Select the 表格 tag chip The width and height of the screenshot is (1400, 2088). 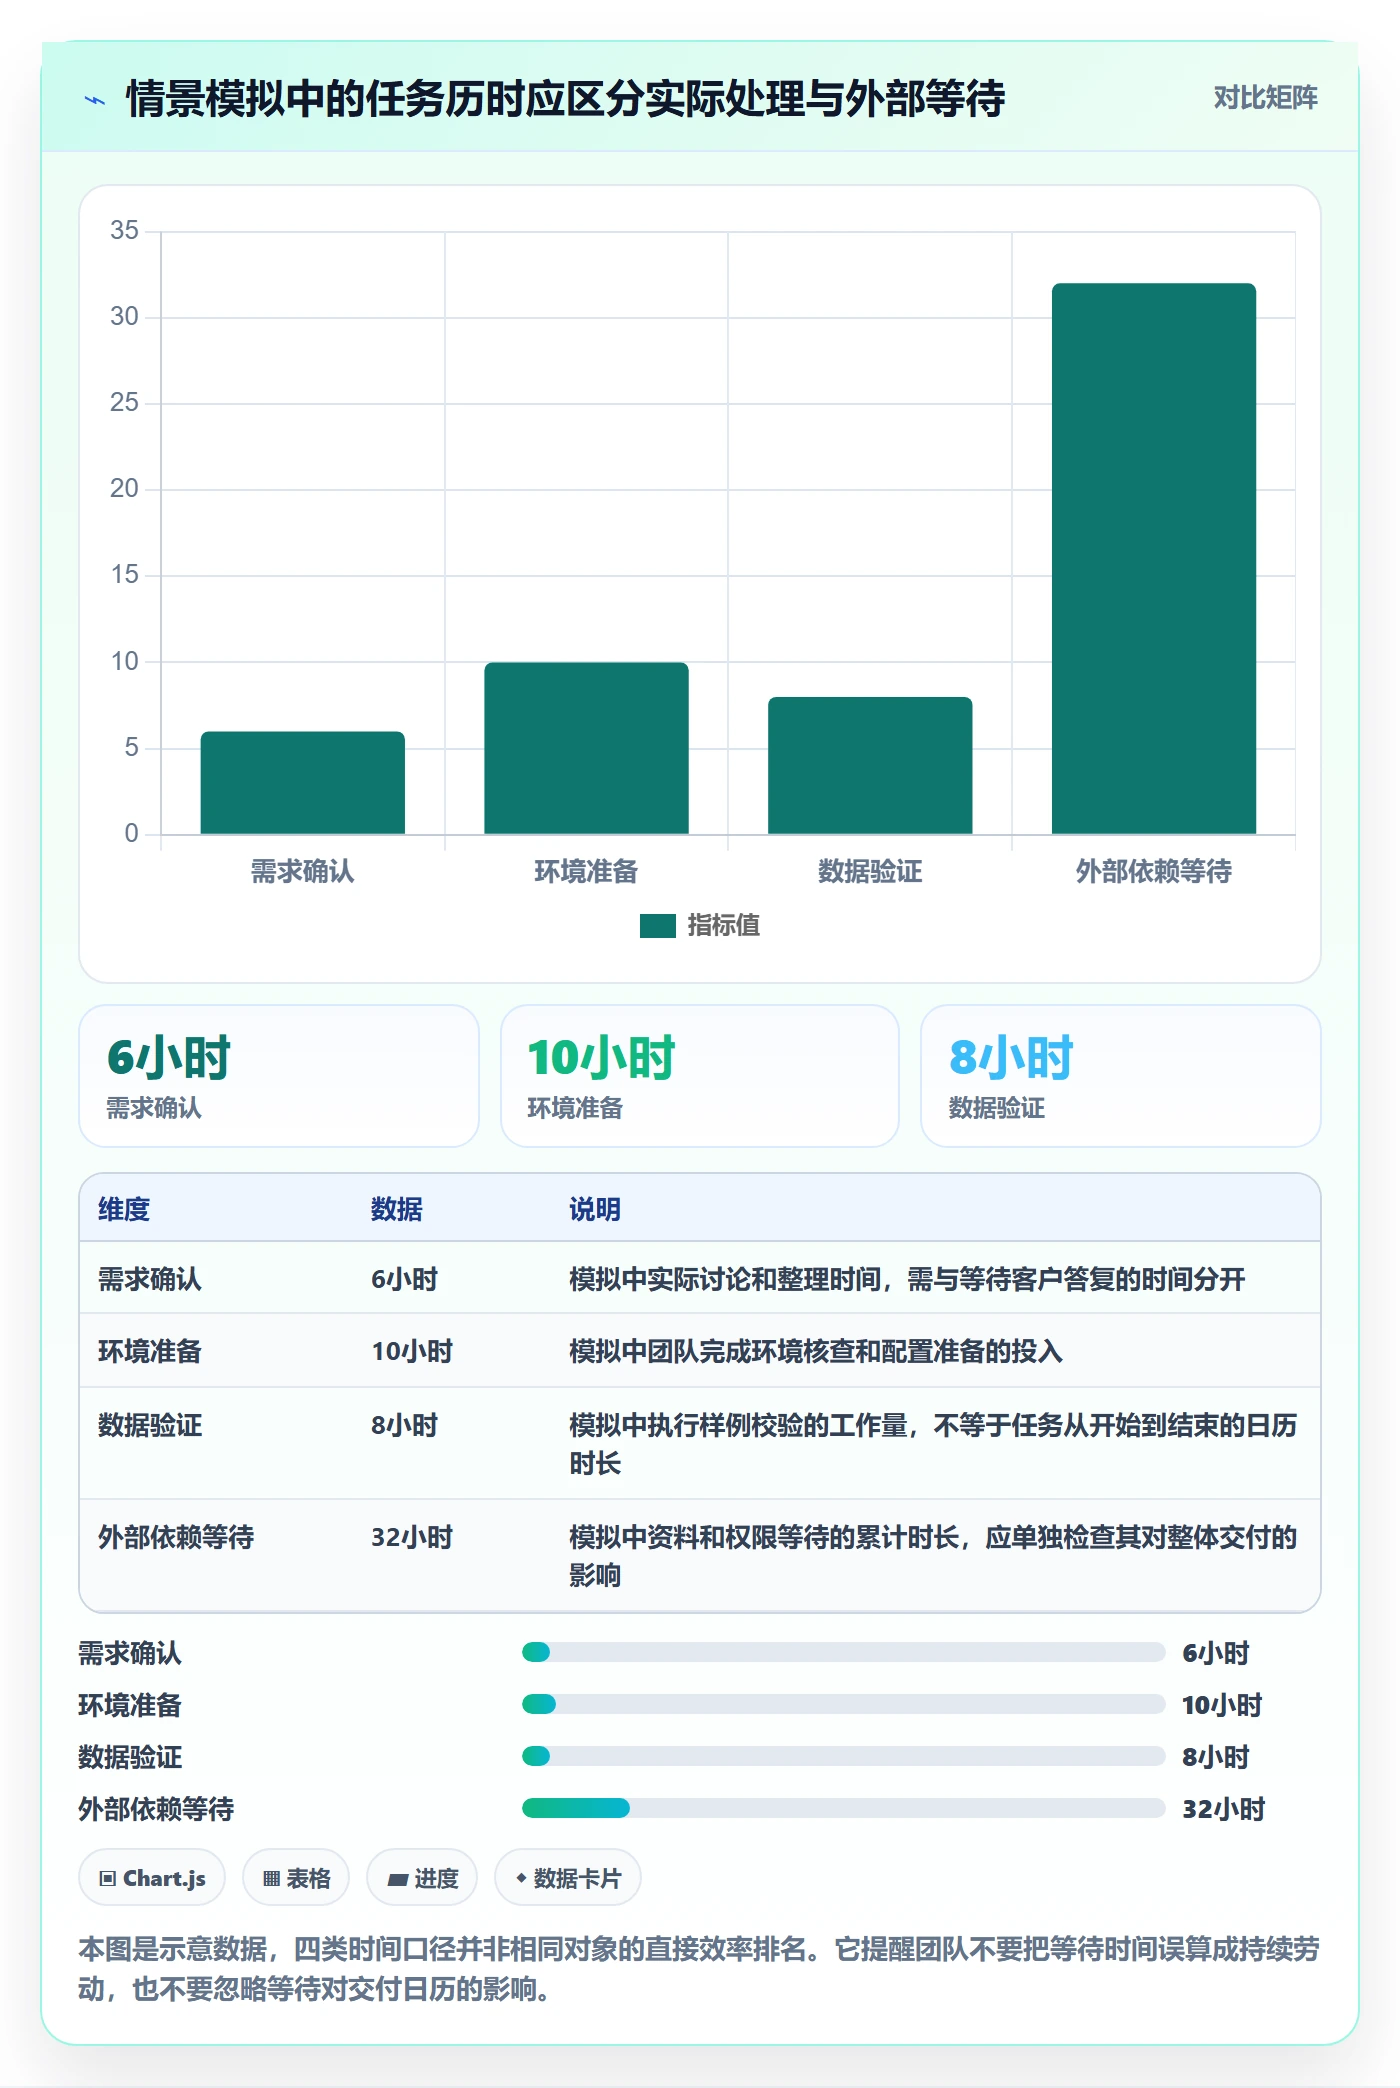point(296,1878)
